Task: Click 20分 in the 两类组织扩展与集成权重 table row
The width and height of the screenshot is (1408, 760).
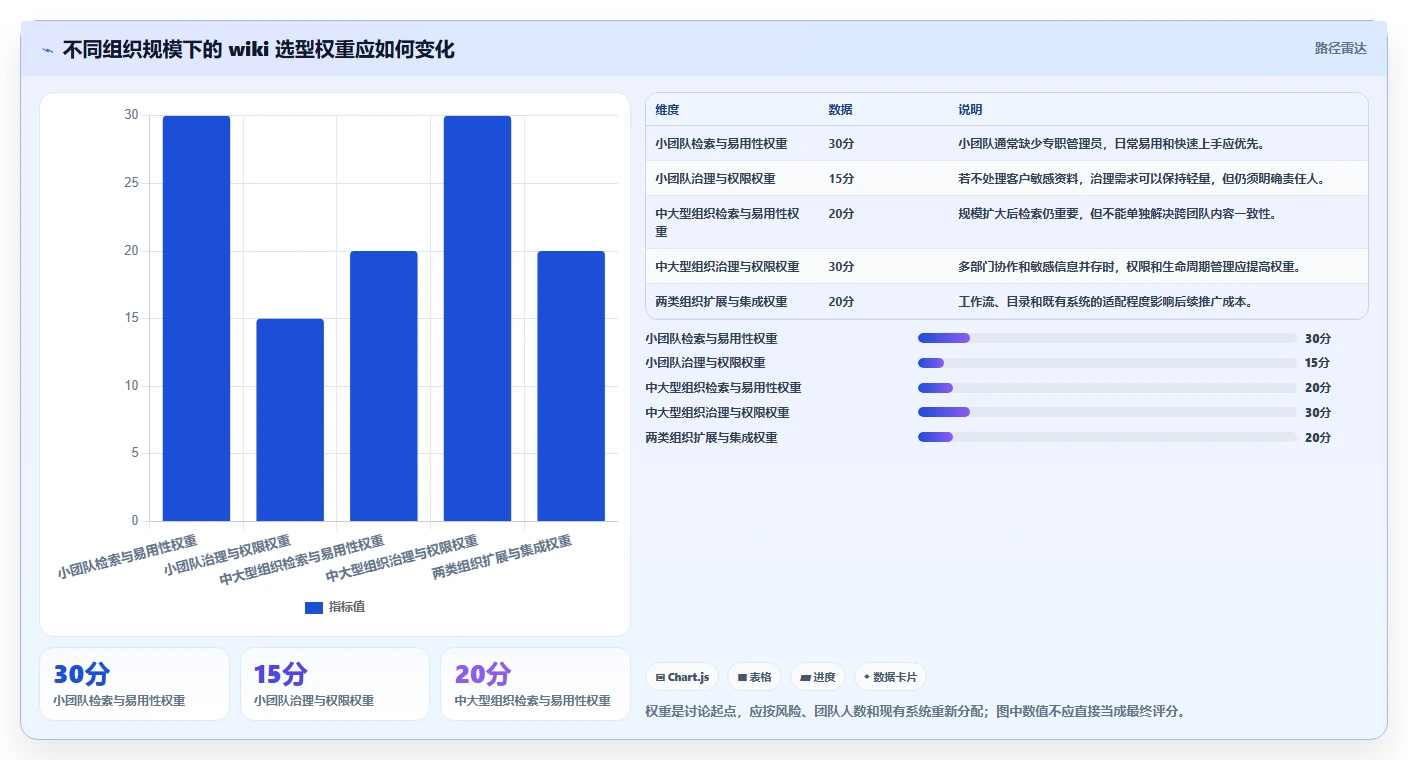Action: 841,302
